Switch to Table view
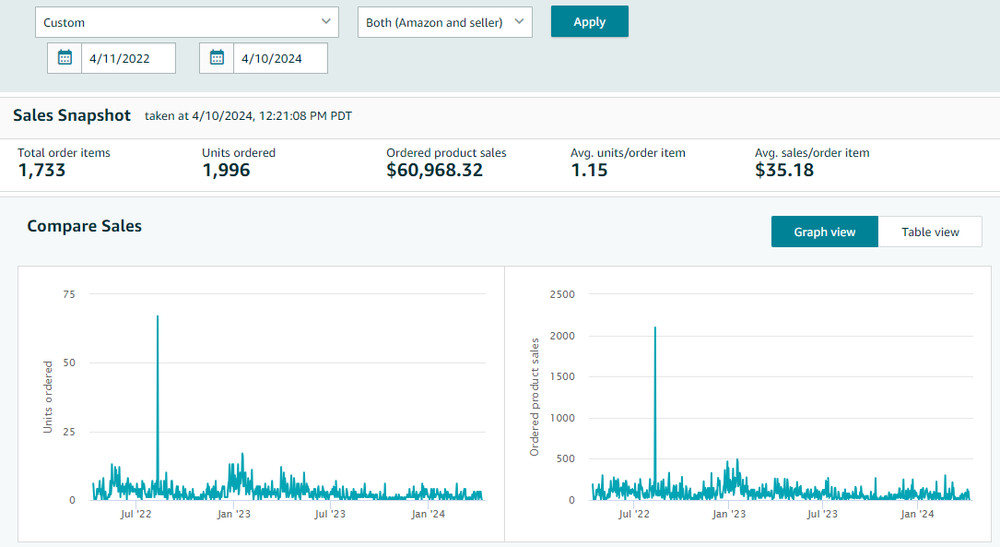1000x547 pixels. 930,232
